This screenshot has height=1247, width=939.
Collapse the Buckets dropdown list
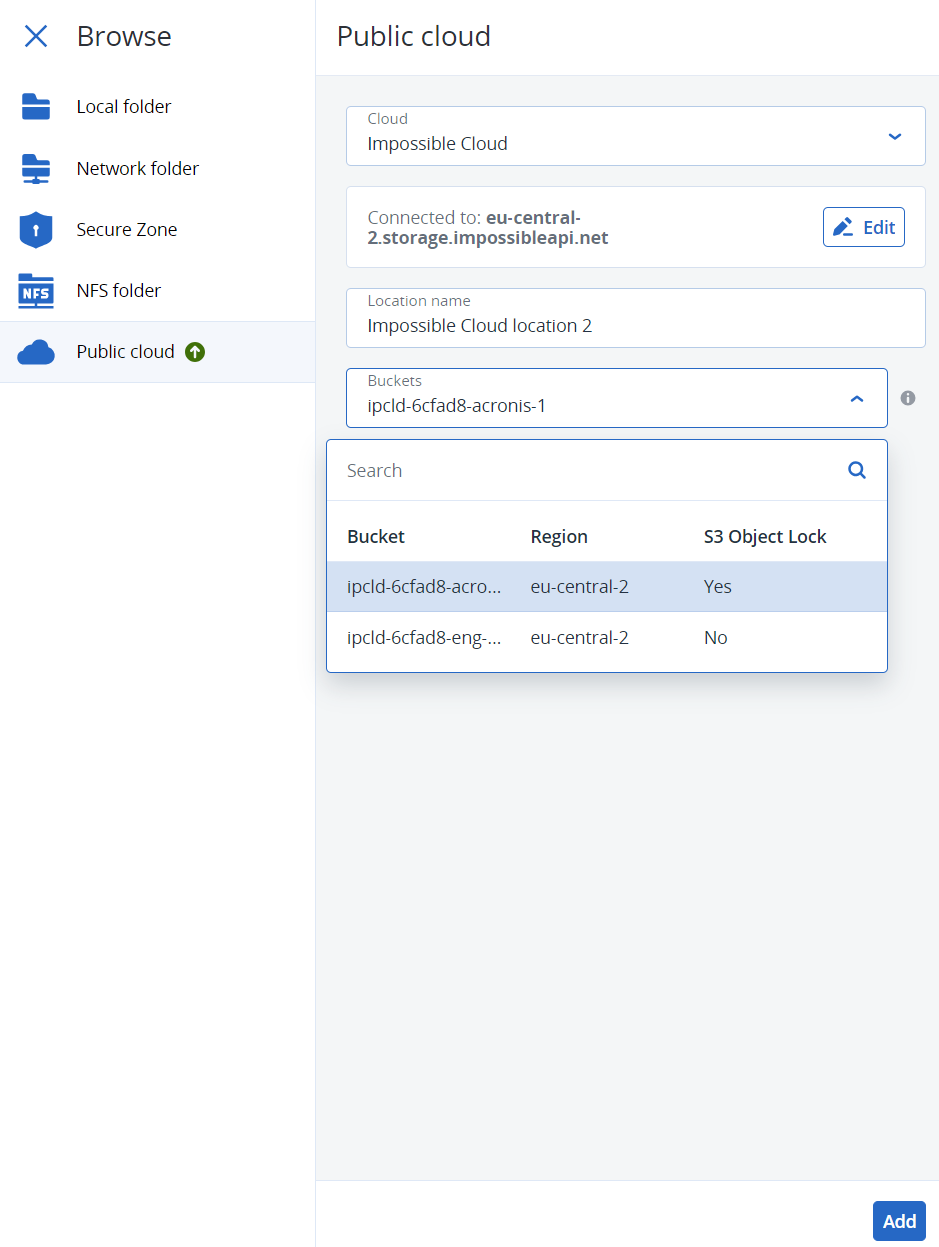tap(857, 397)
